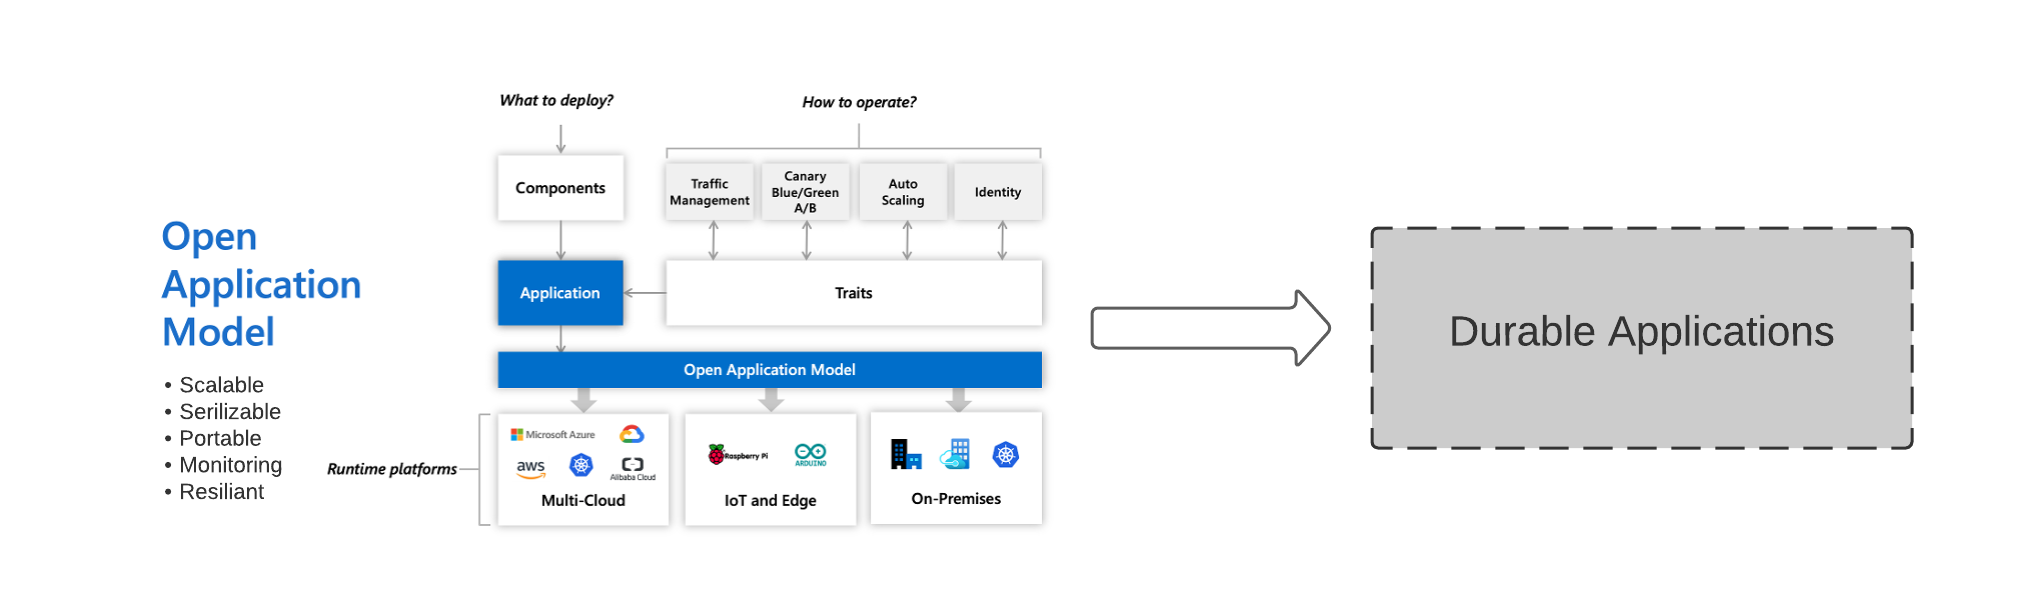Select the blue Application box
The width and height of the screenshot is (2024, 614).
[x=560, y=293]
